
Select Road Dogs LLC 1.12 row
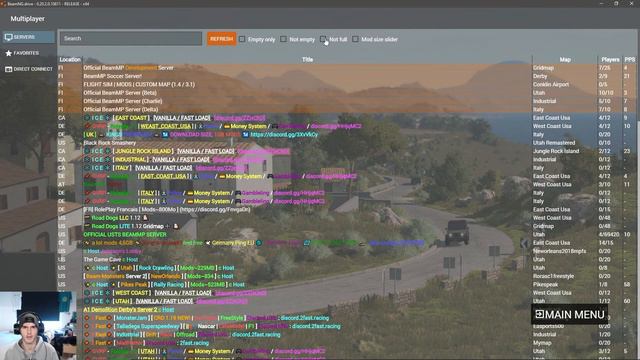click(347, 218)
